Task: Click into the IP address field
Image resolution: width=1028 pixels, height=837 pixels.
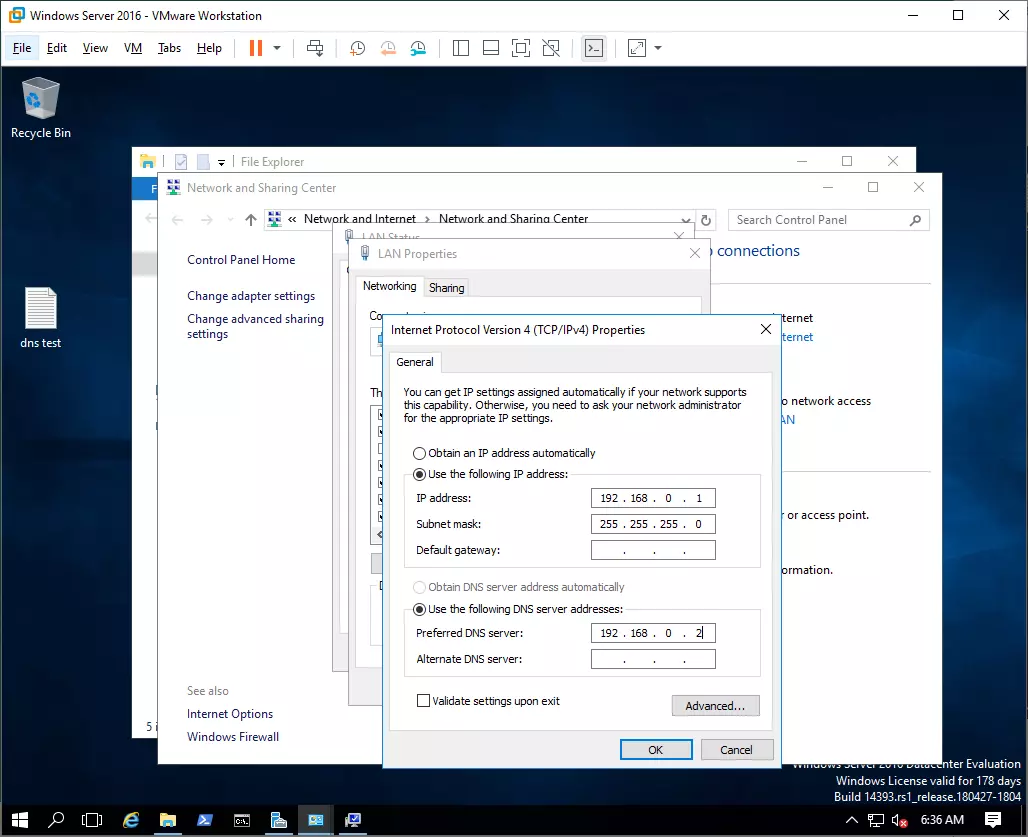Action: point(653,498)
